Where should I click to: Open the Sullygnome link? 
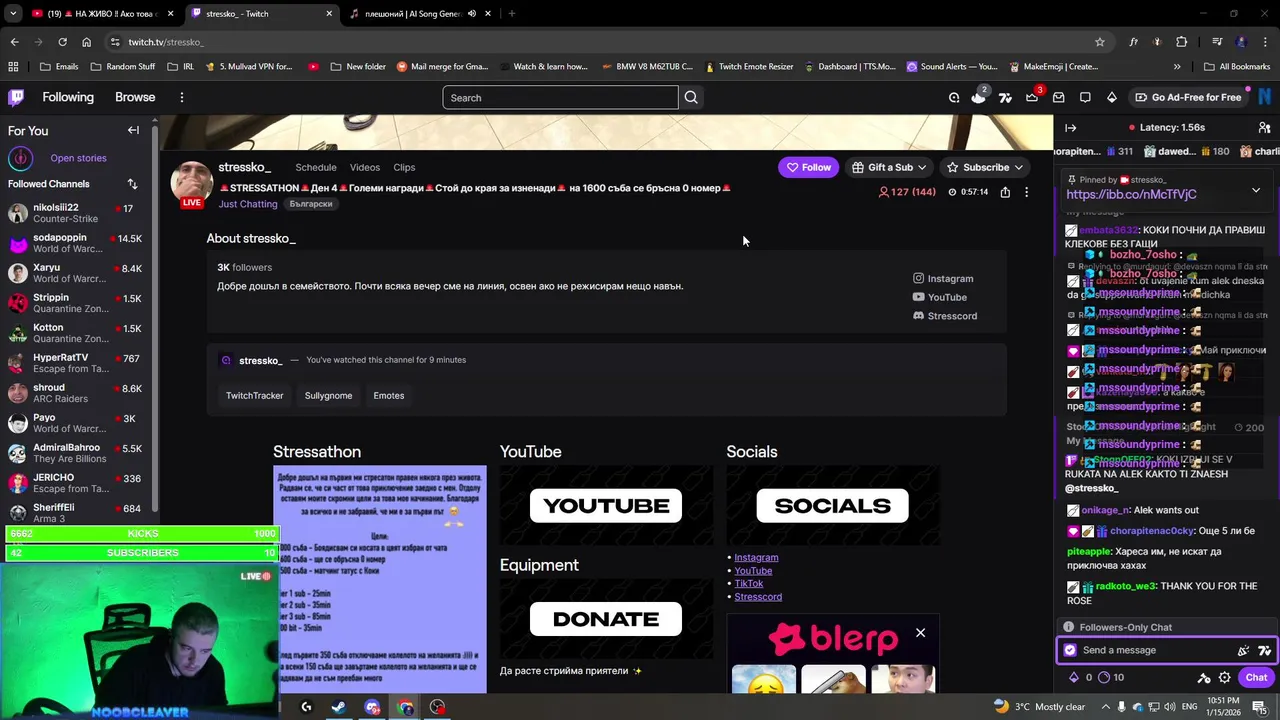pos(328,395)
